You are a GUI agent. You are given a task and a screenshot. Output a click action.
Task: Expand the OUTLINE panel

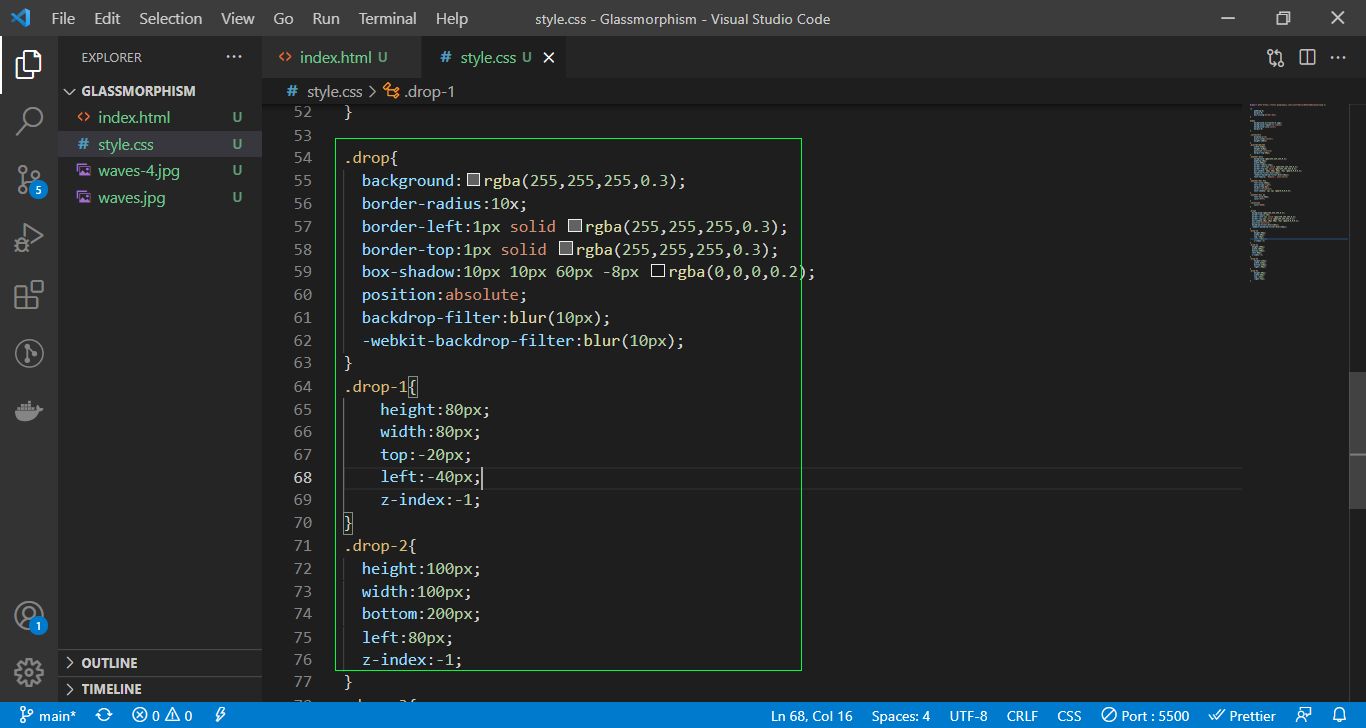pyautogui.click(x=160, y=663)
